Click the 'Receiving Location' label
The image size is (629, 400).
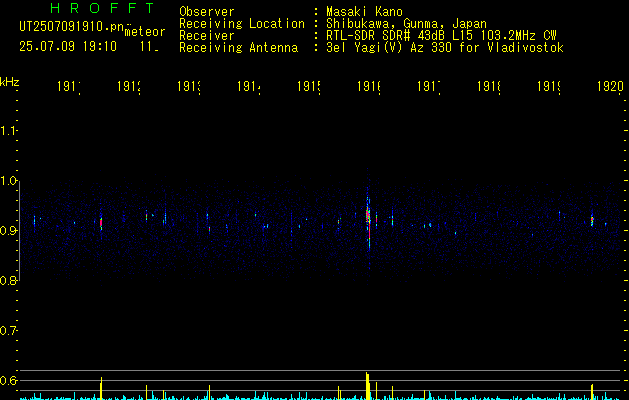(242, 24)
